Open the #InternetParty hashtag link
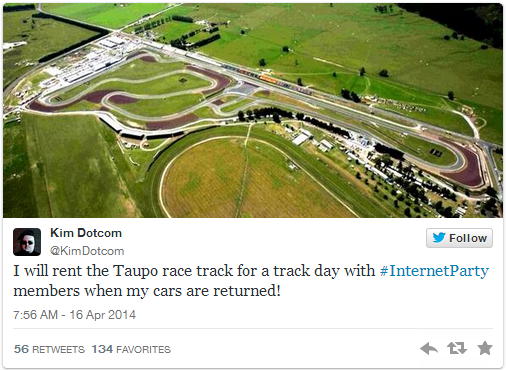 (434, 271)
